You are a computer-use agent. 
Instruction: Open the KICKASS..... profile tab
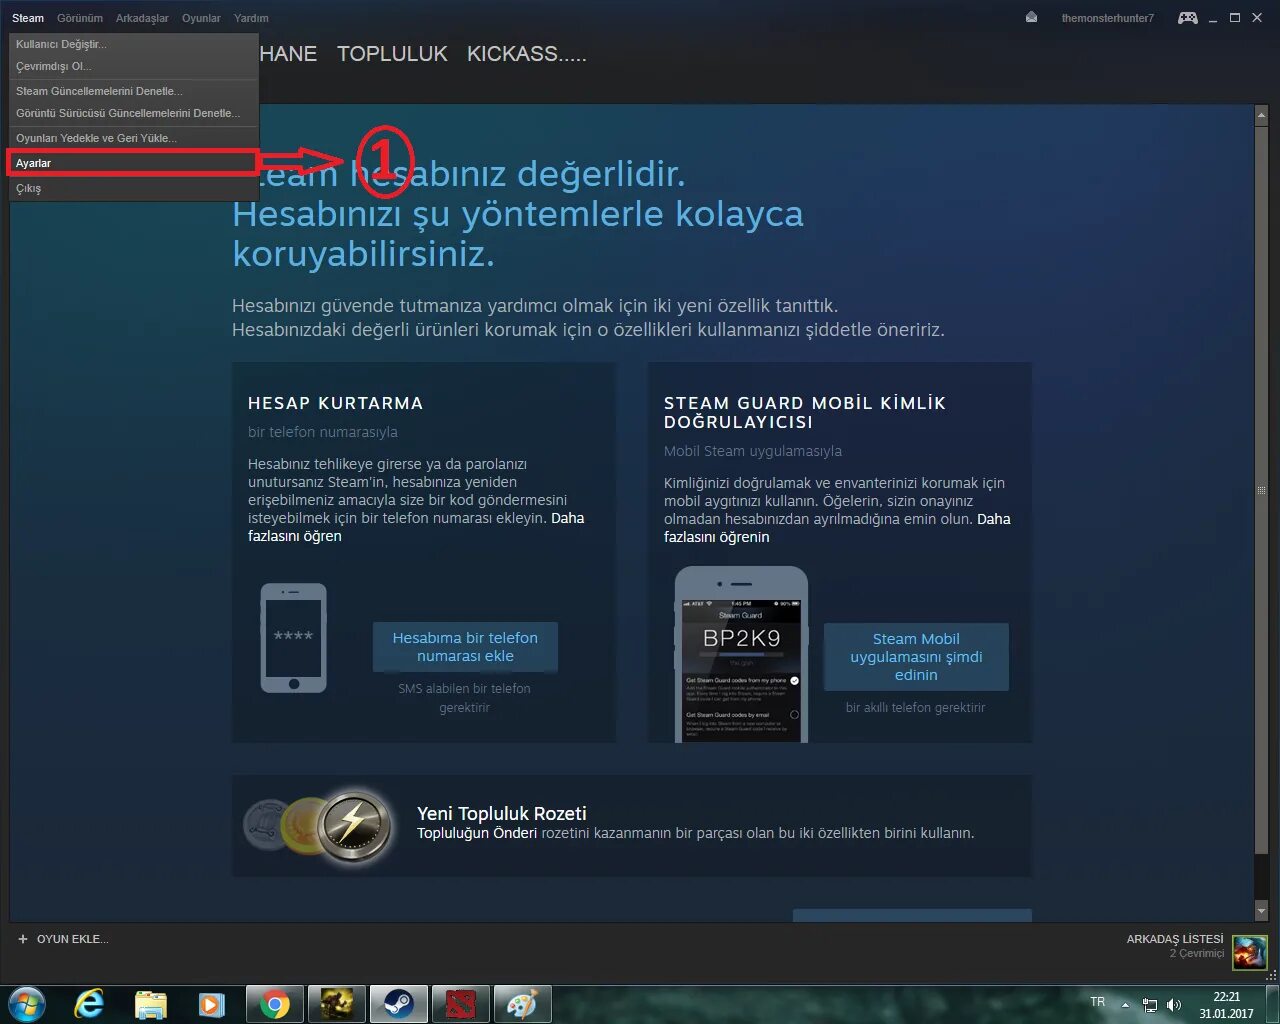click(x=527, y=54)
